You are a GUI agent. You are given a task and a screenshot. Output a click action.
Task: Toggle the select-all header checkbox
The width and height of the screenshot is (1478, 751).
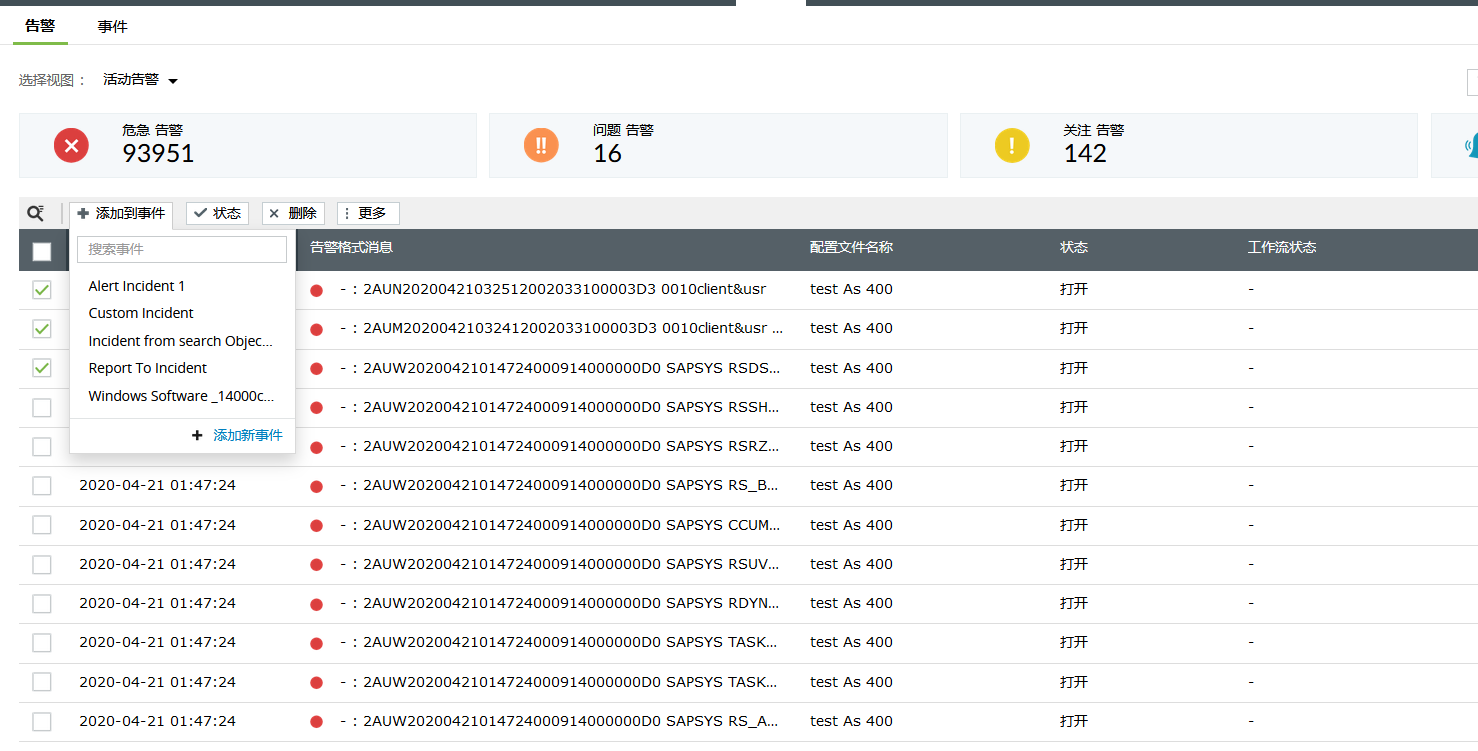pos(42,251)
